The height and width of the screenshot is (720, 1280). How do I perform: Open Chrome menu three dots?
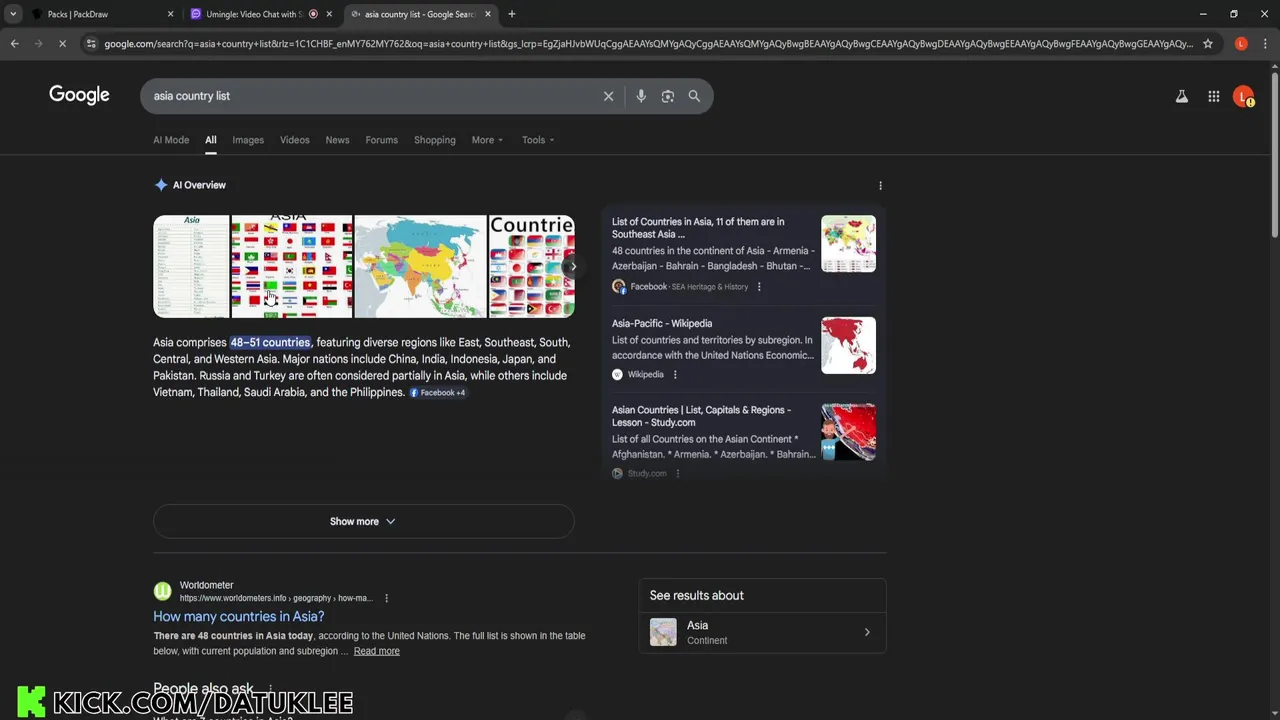point(1265,43)
